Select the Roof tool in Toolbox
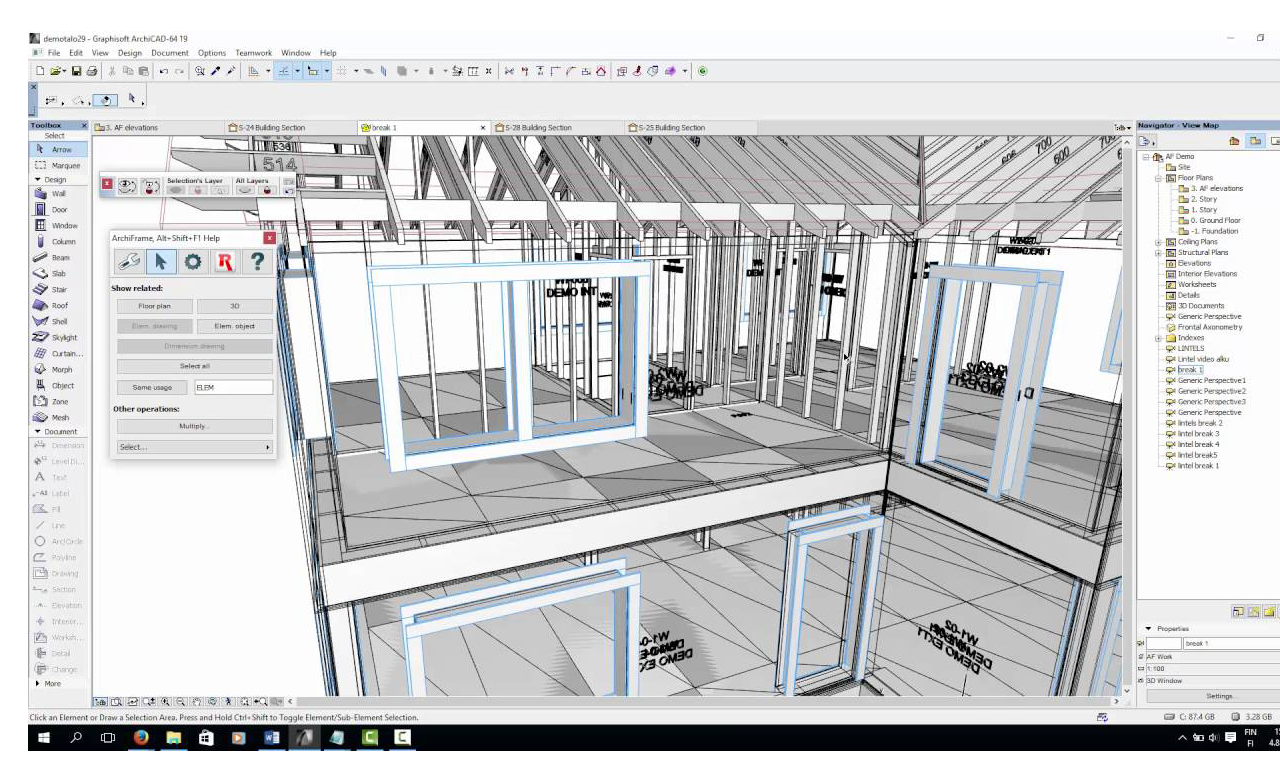Viewport: 1280px width, 782px height. tap(57, 306)
